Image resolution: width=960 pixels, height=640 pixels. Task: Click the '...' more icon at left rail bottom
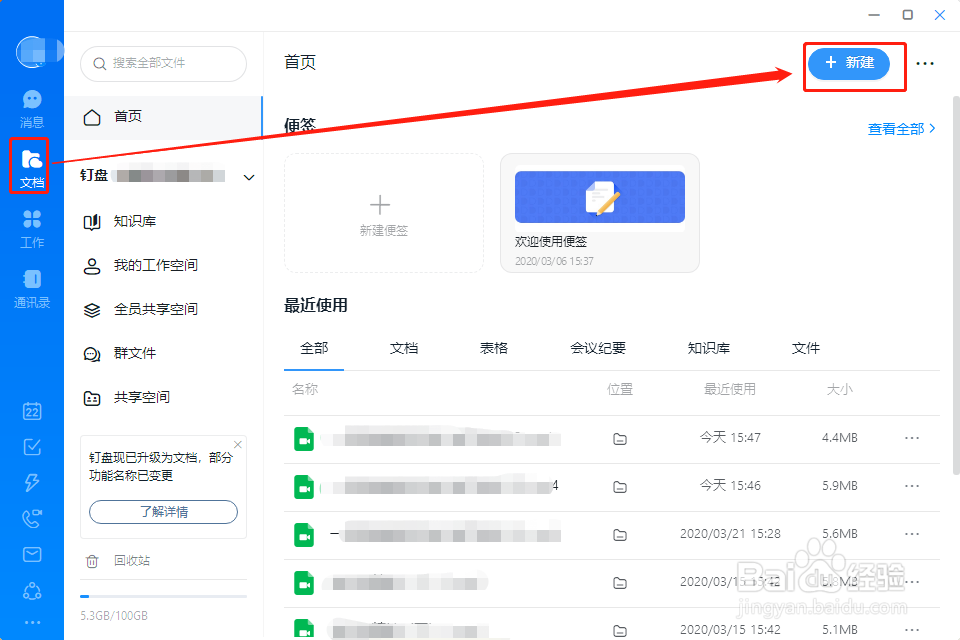(31, 622)
